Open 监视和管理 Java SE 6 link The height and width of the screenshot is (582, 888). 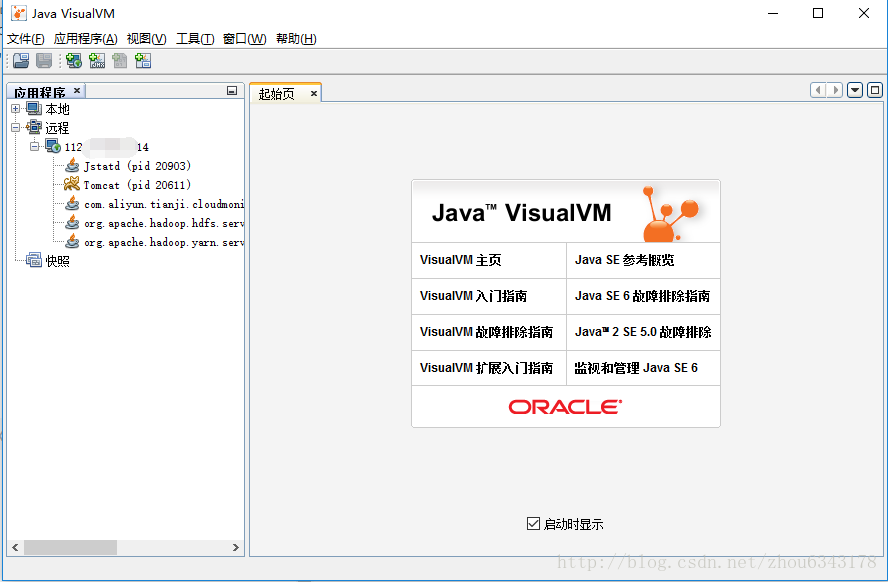(x=636, y=368)
